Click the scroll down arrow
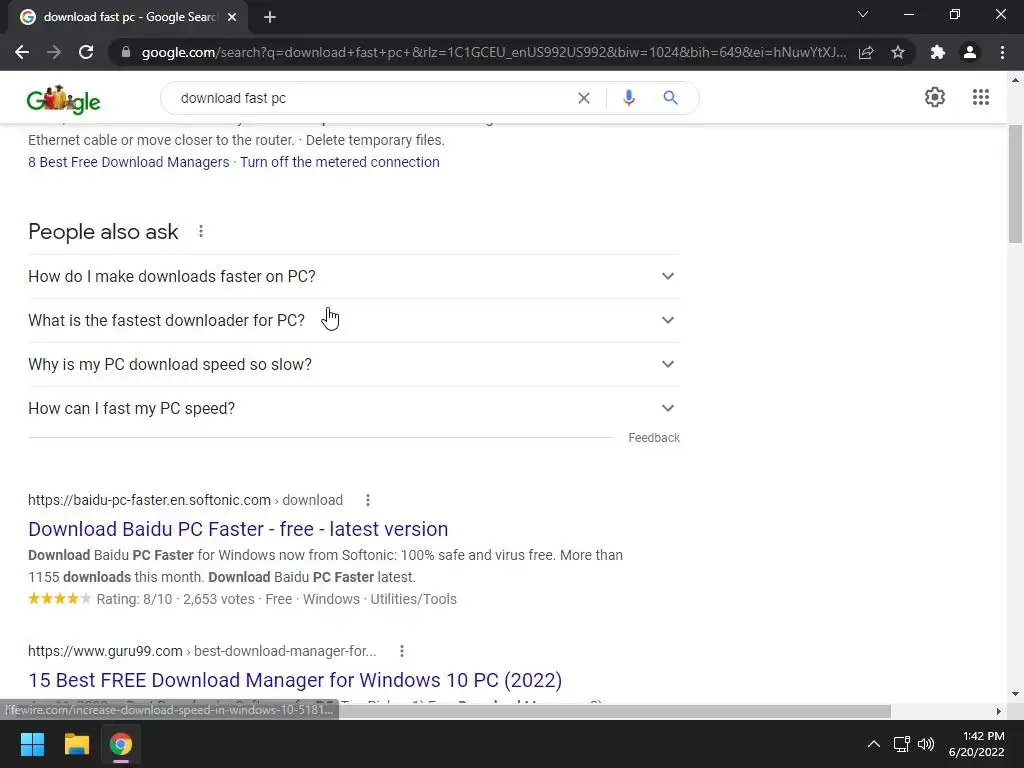This screenshot has width=1024, height=768. (x=1016, y=695)
